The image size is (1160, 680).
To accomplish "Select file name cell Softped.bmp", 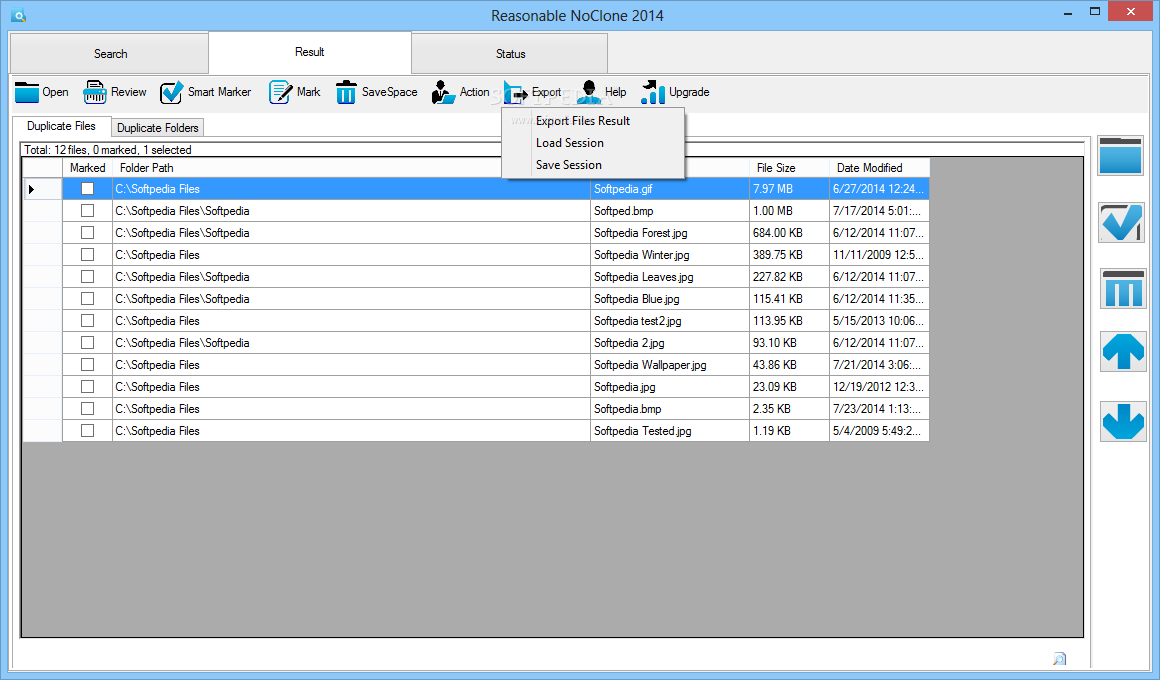I will [670, 211].
